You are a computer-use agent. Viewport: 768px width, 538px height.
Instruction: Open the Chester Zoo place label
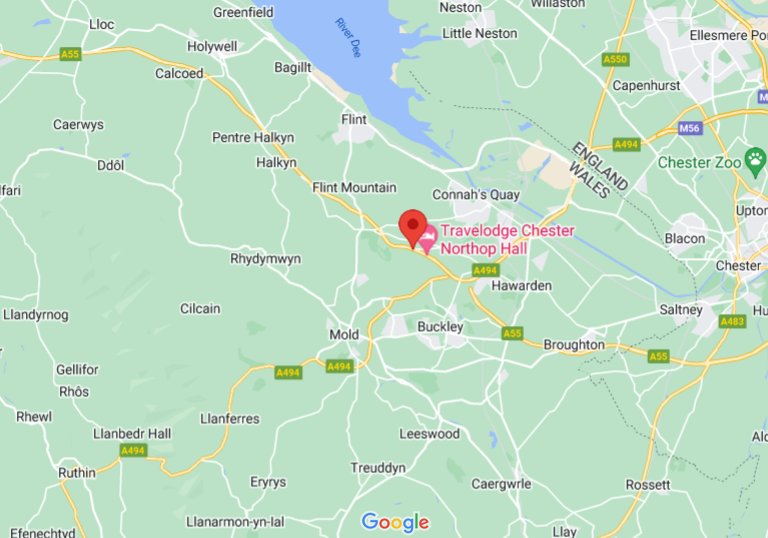[x=699, y=162]
